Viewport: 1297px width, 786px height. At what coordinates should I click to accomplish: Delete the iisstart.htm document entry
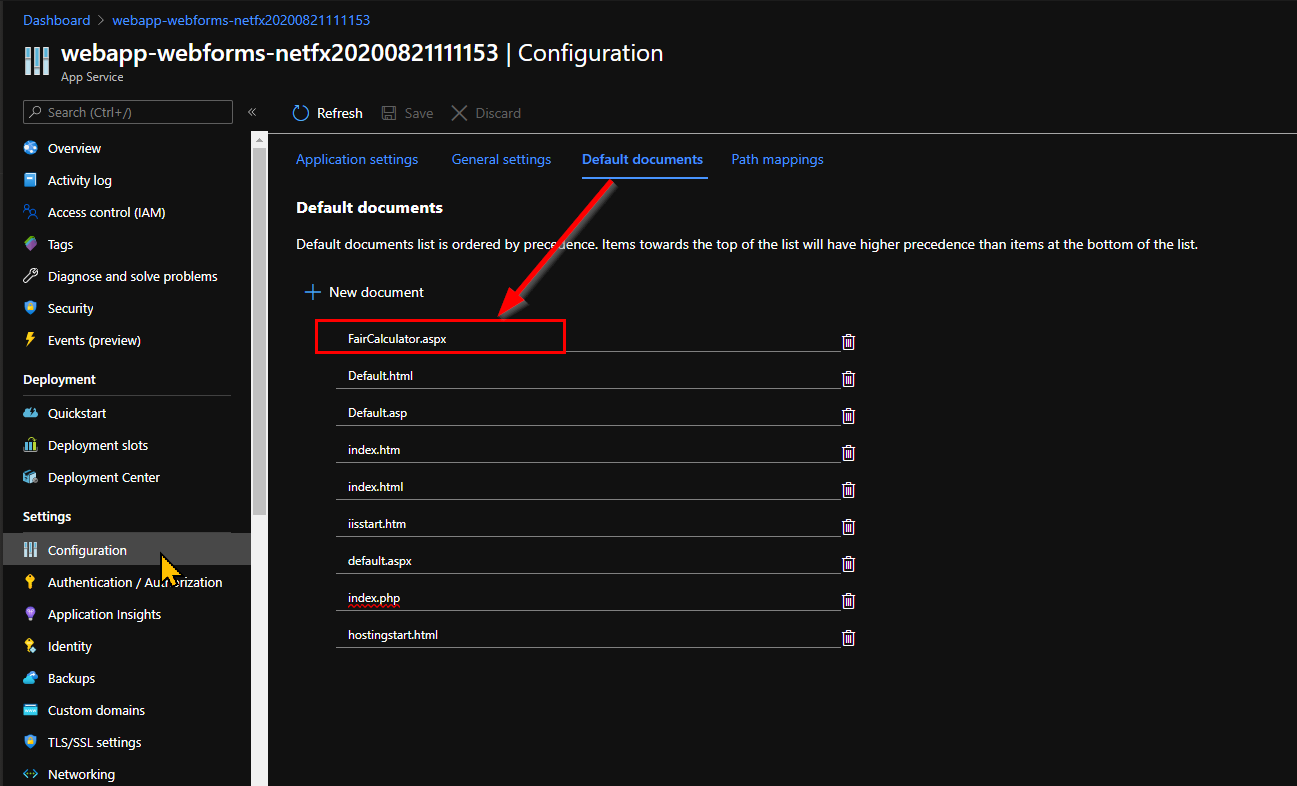tap(848, 527)
